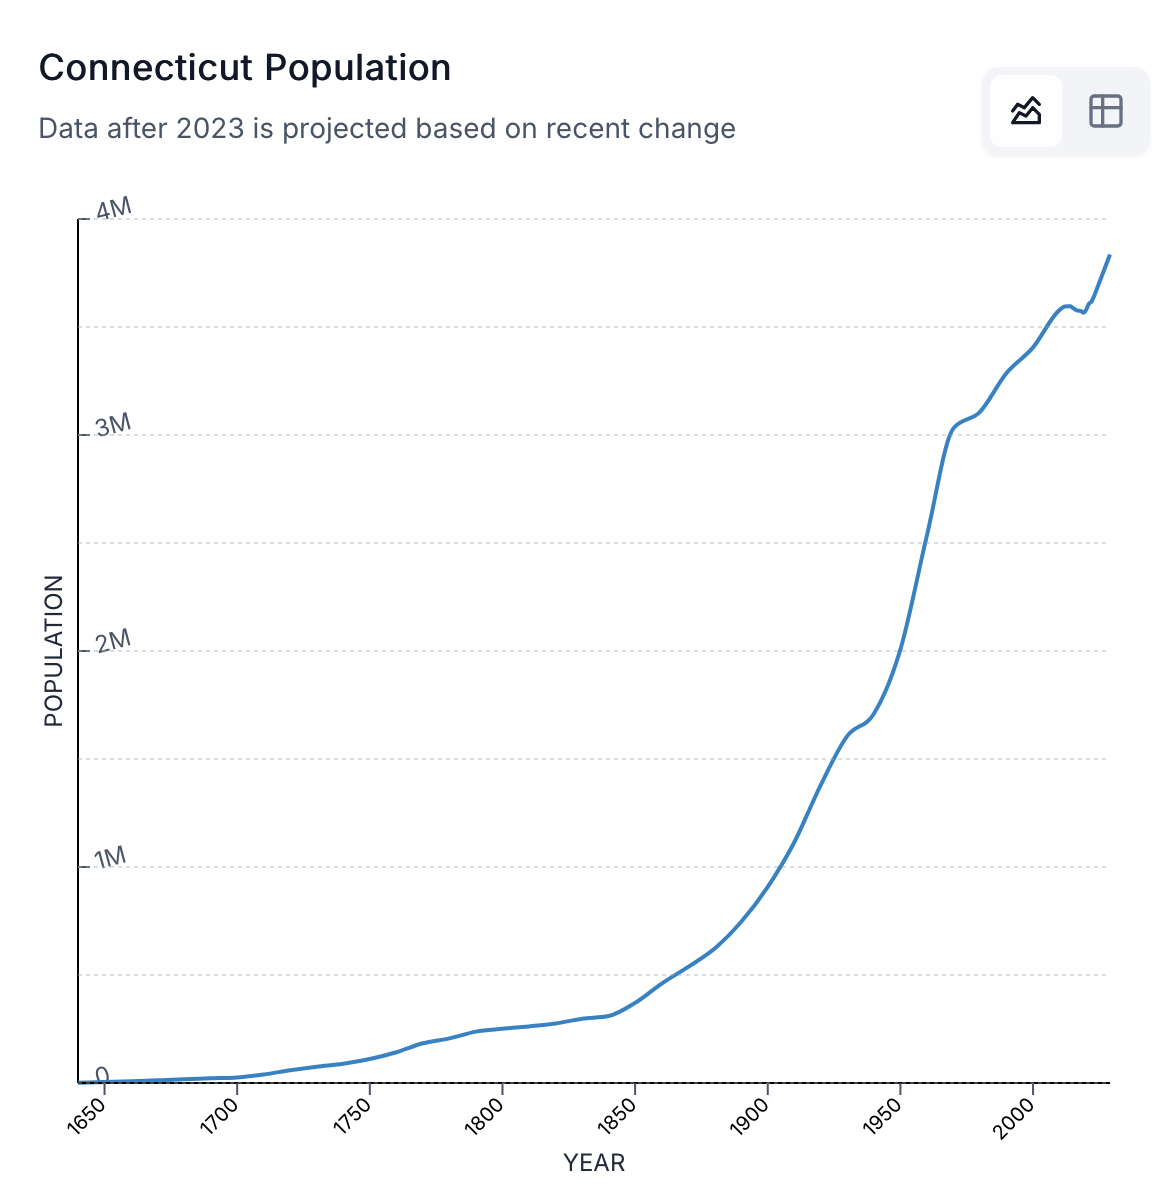This screenshot has height=1202, width=1168.
Task: Click the projected data subtitle text
Action: point(386,129)
